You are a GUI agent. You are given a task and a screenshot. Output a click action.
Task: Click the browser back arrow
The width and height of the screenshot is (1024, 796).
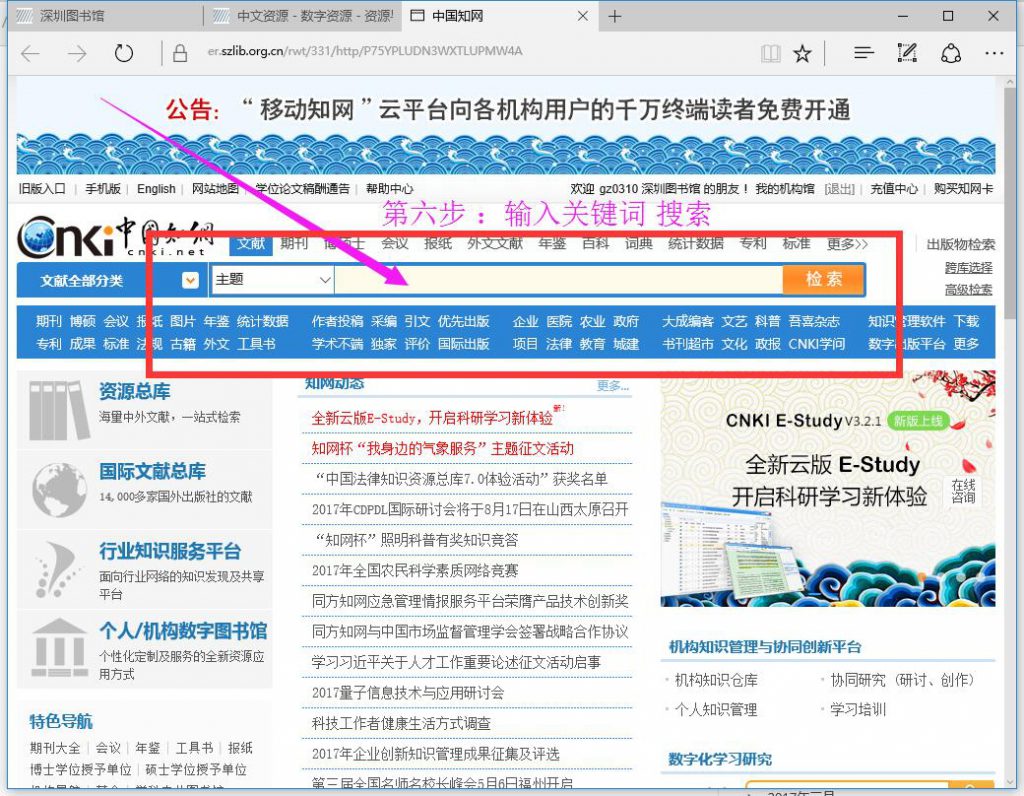[x=31, y=53]
